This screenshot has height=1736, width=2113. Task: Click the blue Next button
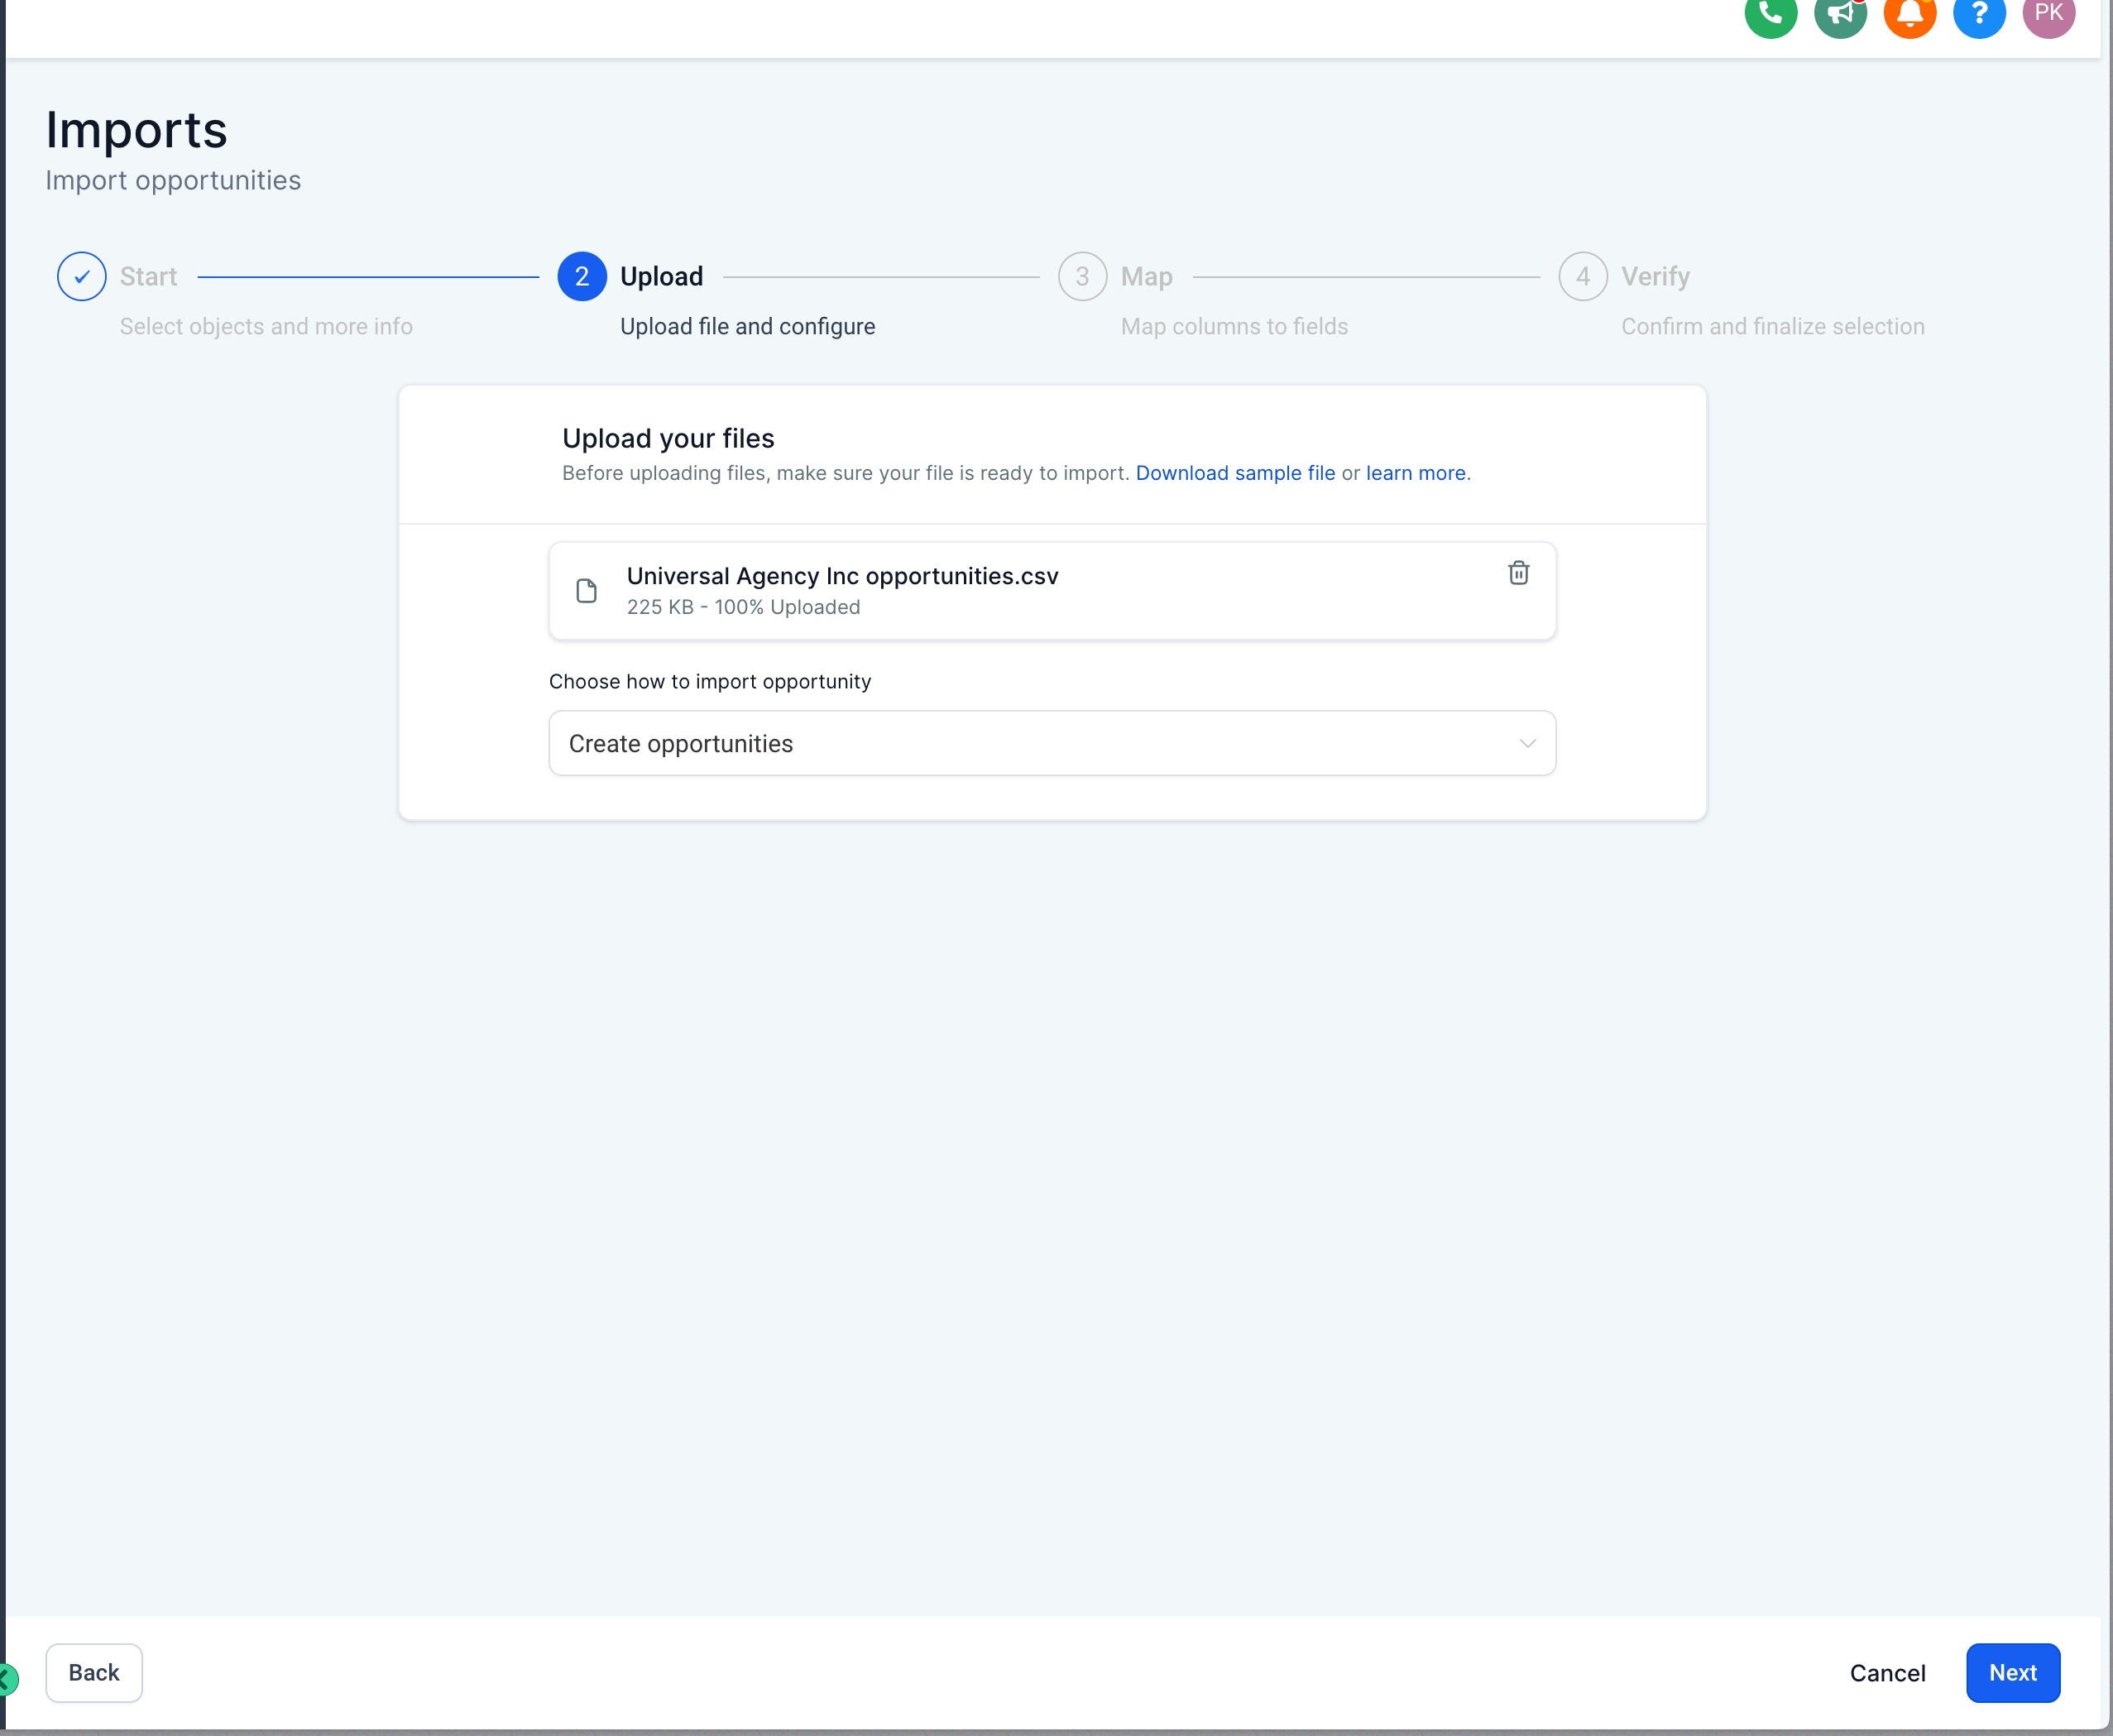pos(2012,1673)
